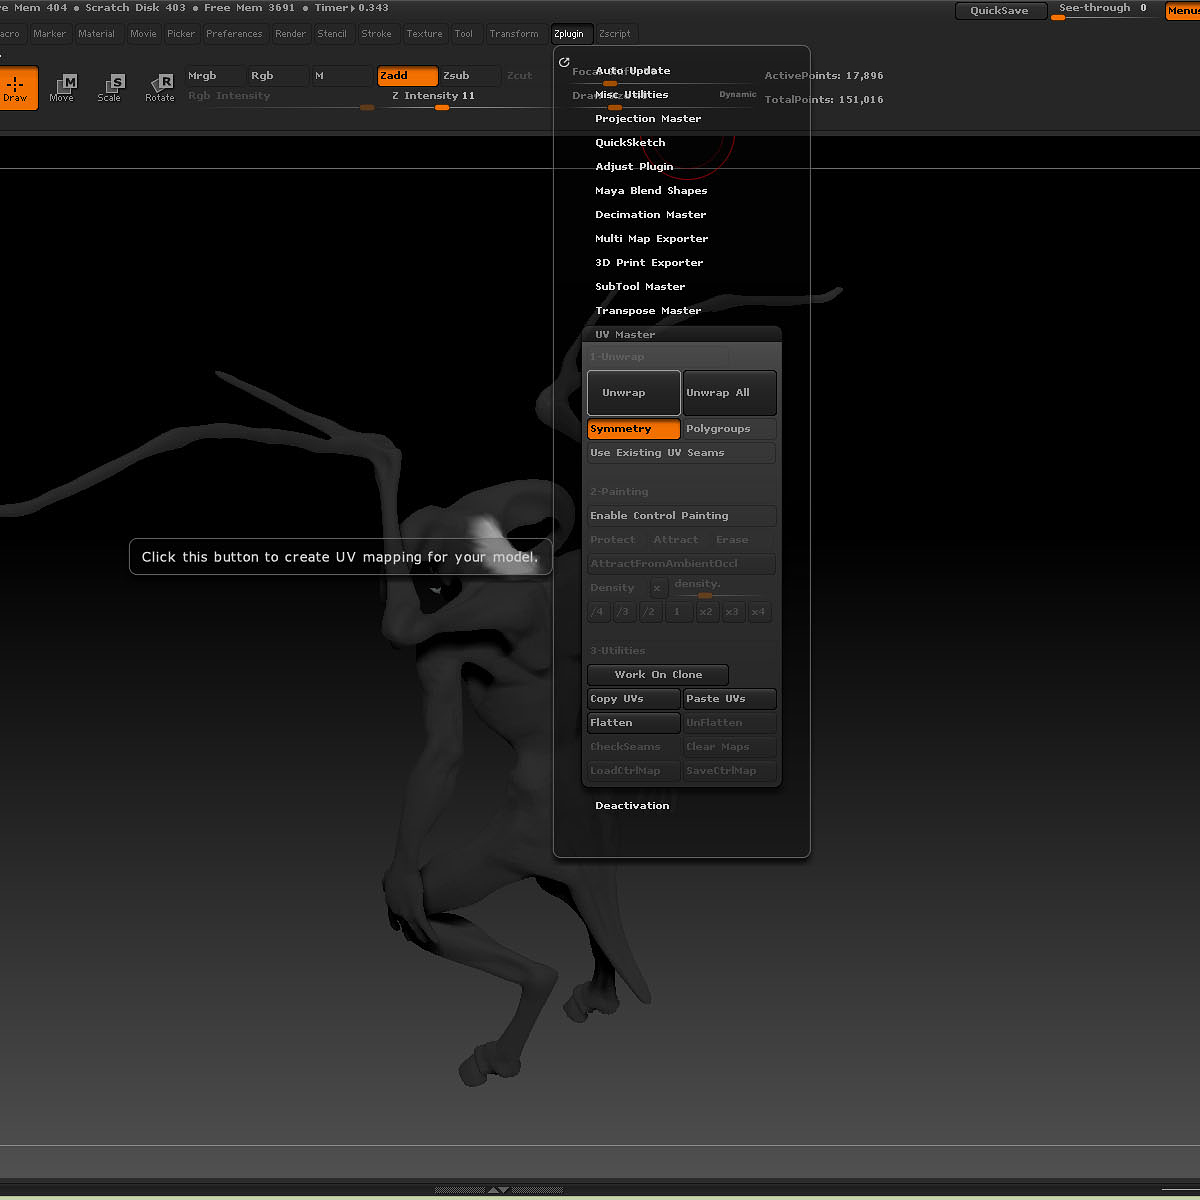Click the Zplugin palette dock icon

[x=564, y=62]
